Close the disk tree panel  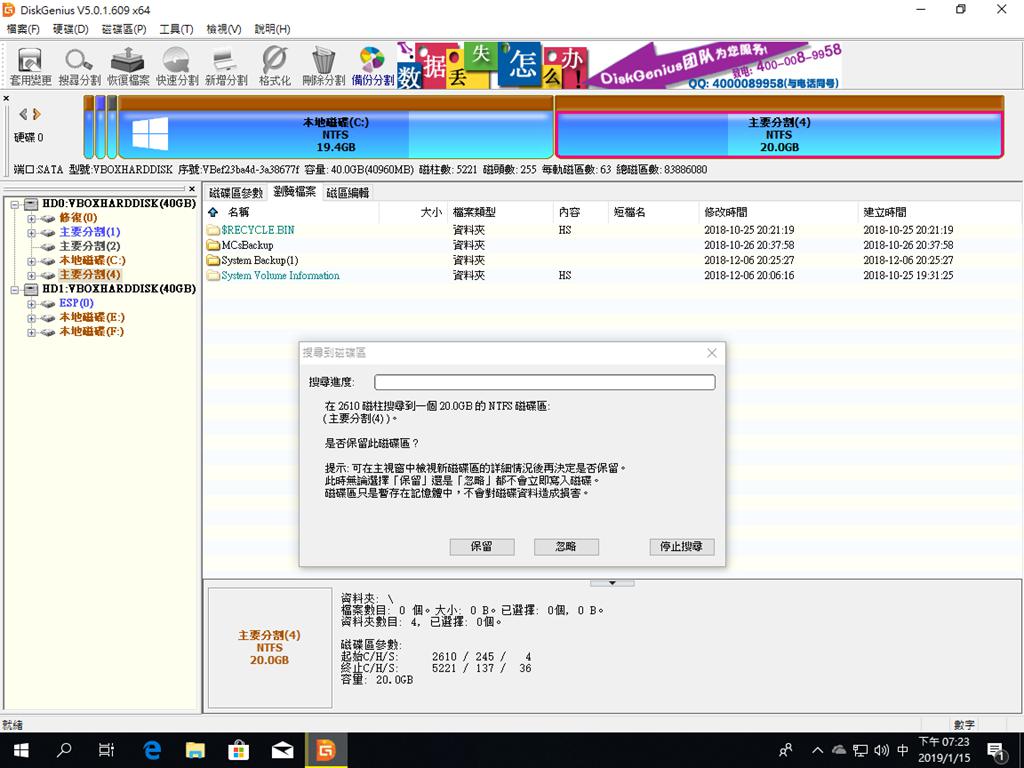pos(191,189)
